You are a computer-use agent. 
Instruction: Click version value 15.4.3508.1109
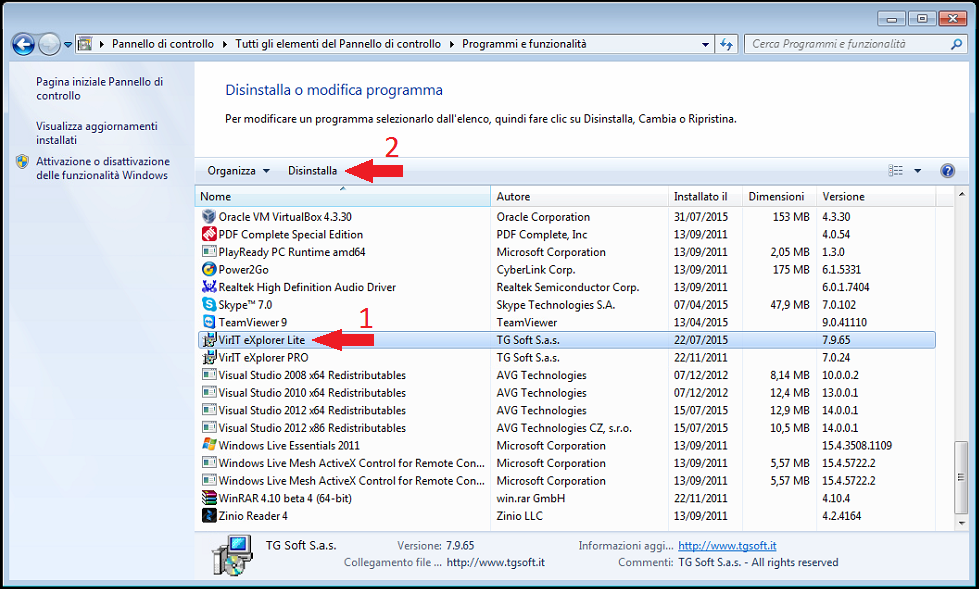coord(857,445)
